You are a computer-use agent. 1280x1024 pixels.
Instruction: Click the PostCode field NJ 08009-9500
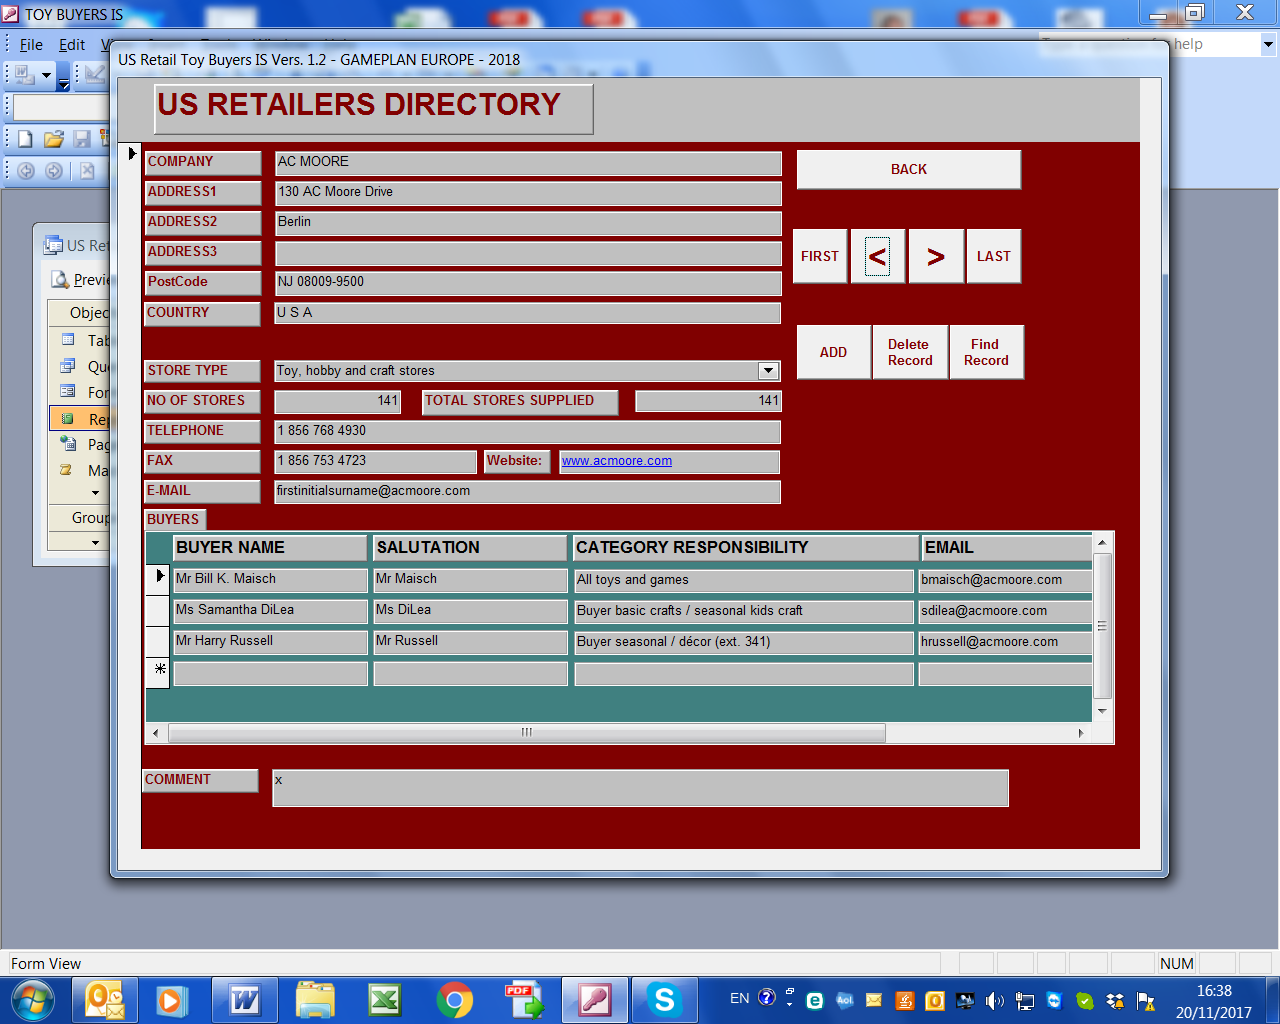coord(528,282)
